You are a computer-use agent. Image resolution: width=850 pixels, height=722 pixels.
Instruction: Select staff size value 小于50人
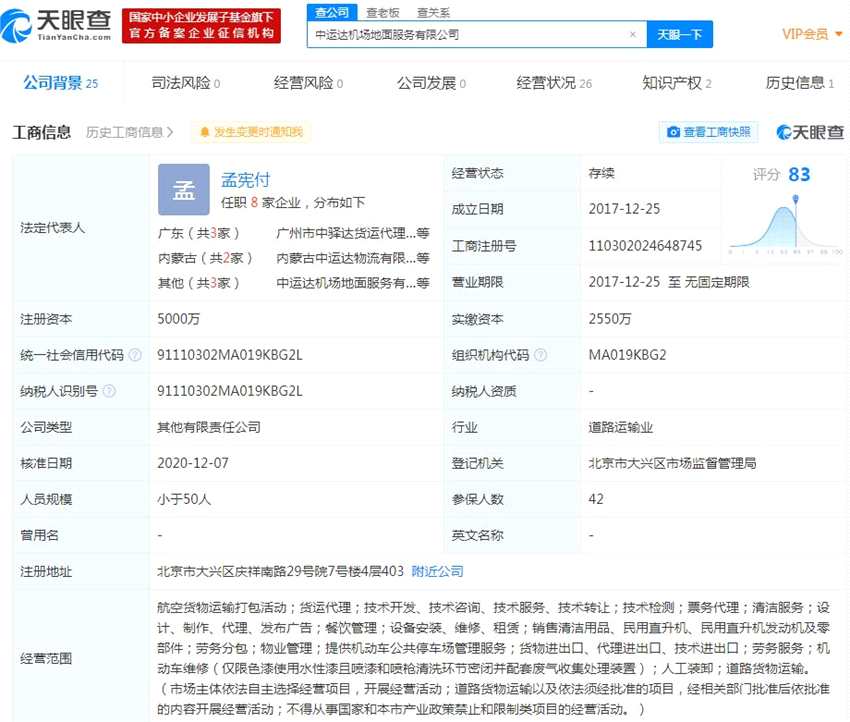tap(184, 499)
